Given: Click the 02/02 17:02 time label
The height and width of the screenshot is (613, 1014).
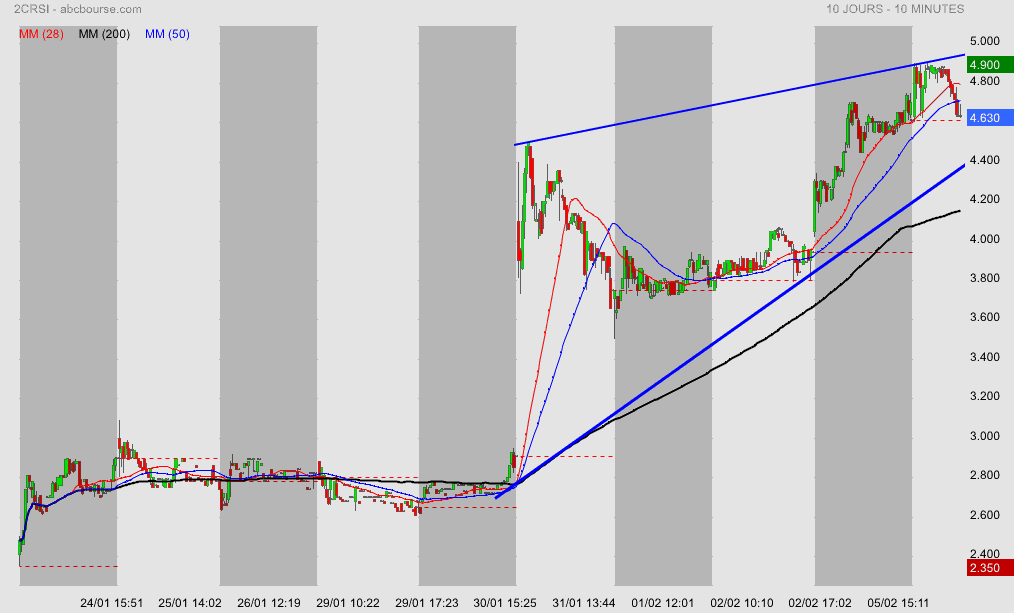Looking at the screenshot, I should [x=820, y=603].
